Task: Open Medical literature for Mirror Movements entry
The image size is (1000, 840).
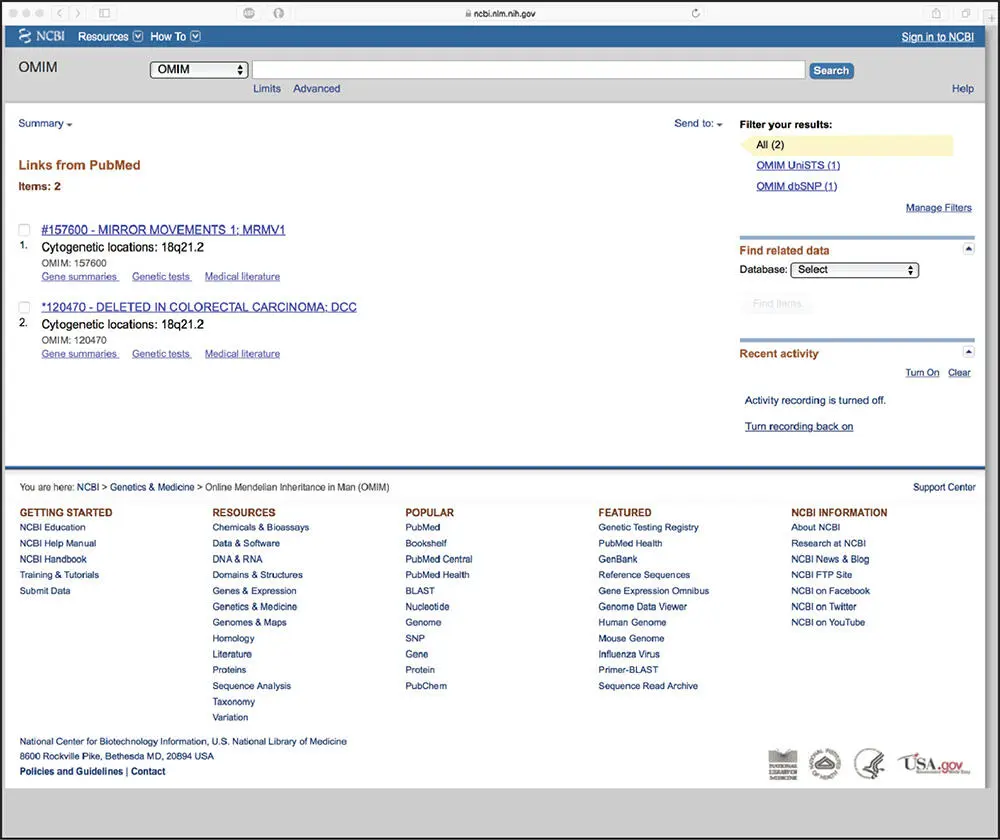Action: pyautogui.click(x=242, y=277)
